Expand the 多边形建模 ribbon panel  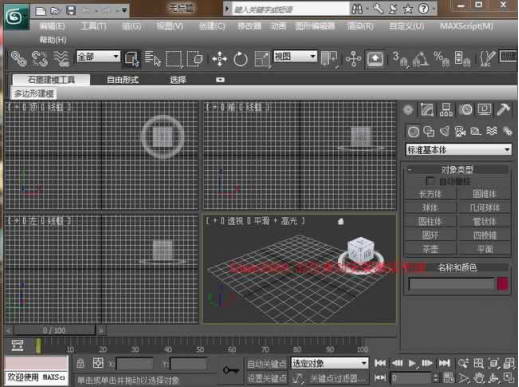pyautogui.click(x=34, y=94)
